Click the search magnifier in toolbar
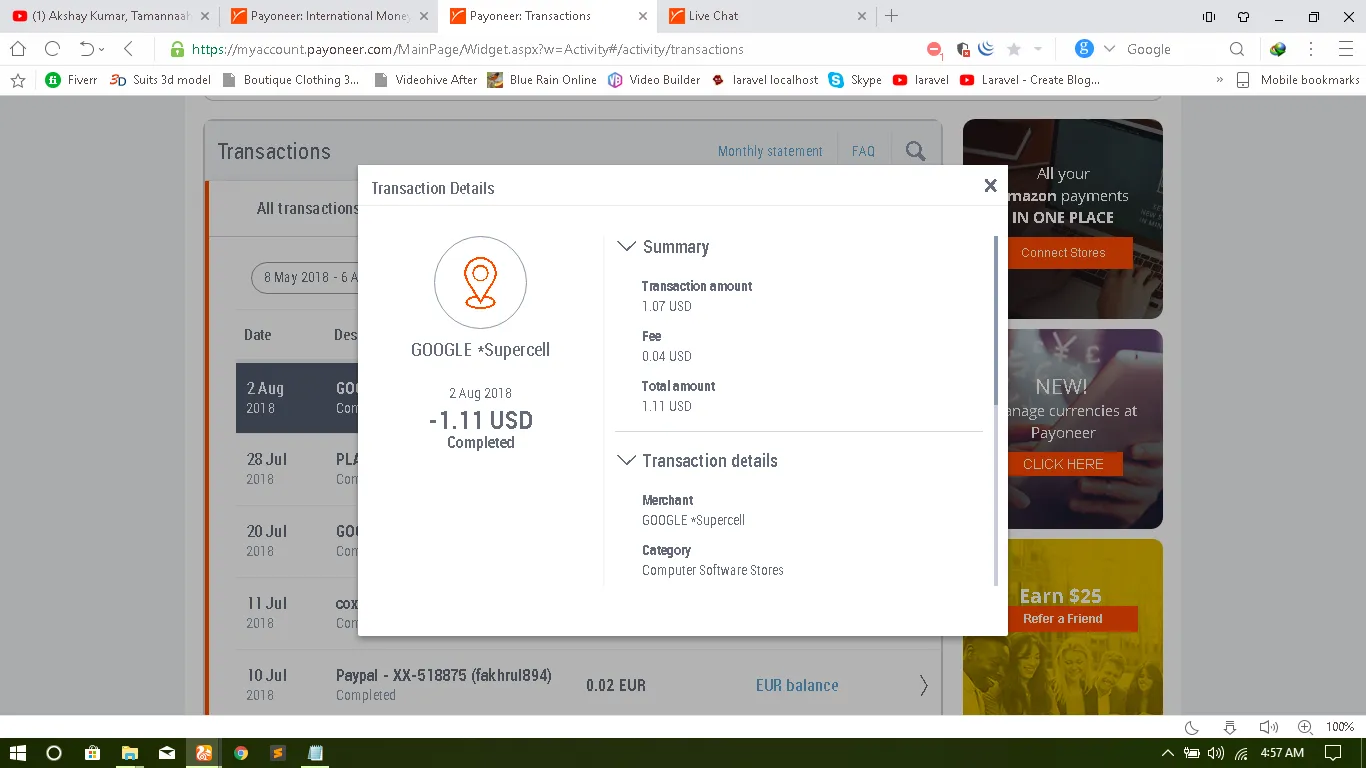 (1237, 49)
